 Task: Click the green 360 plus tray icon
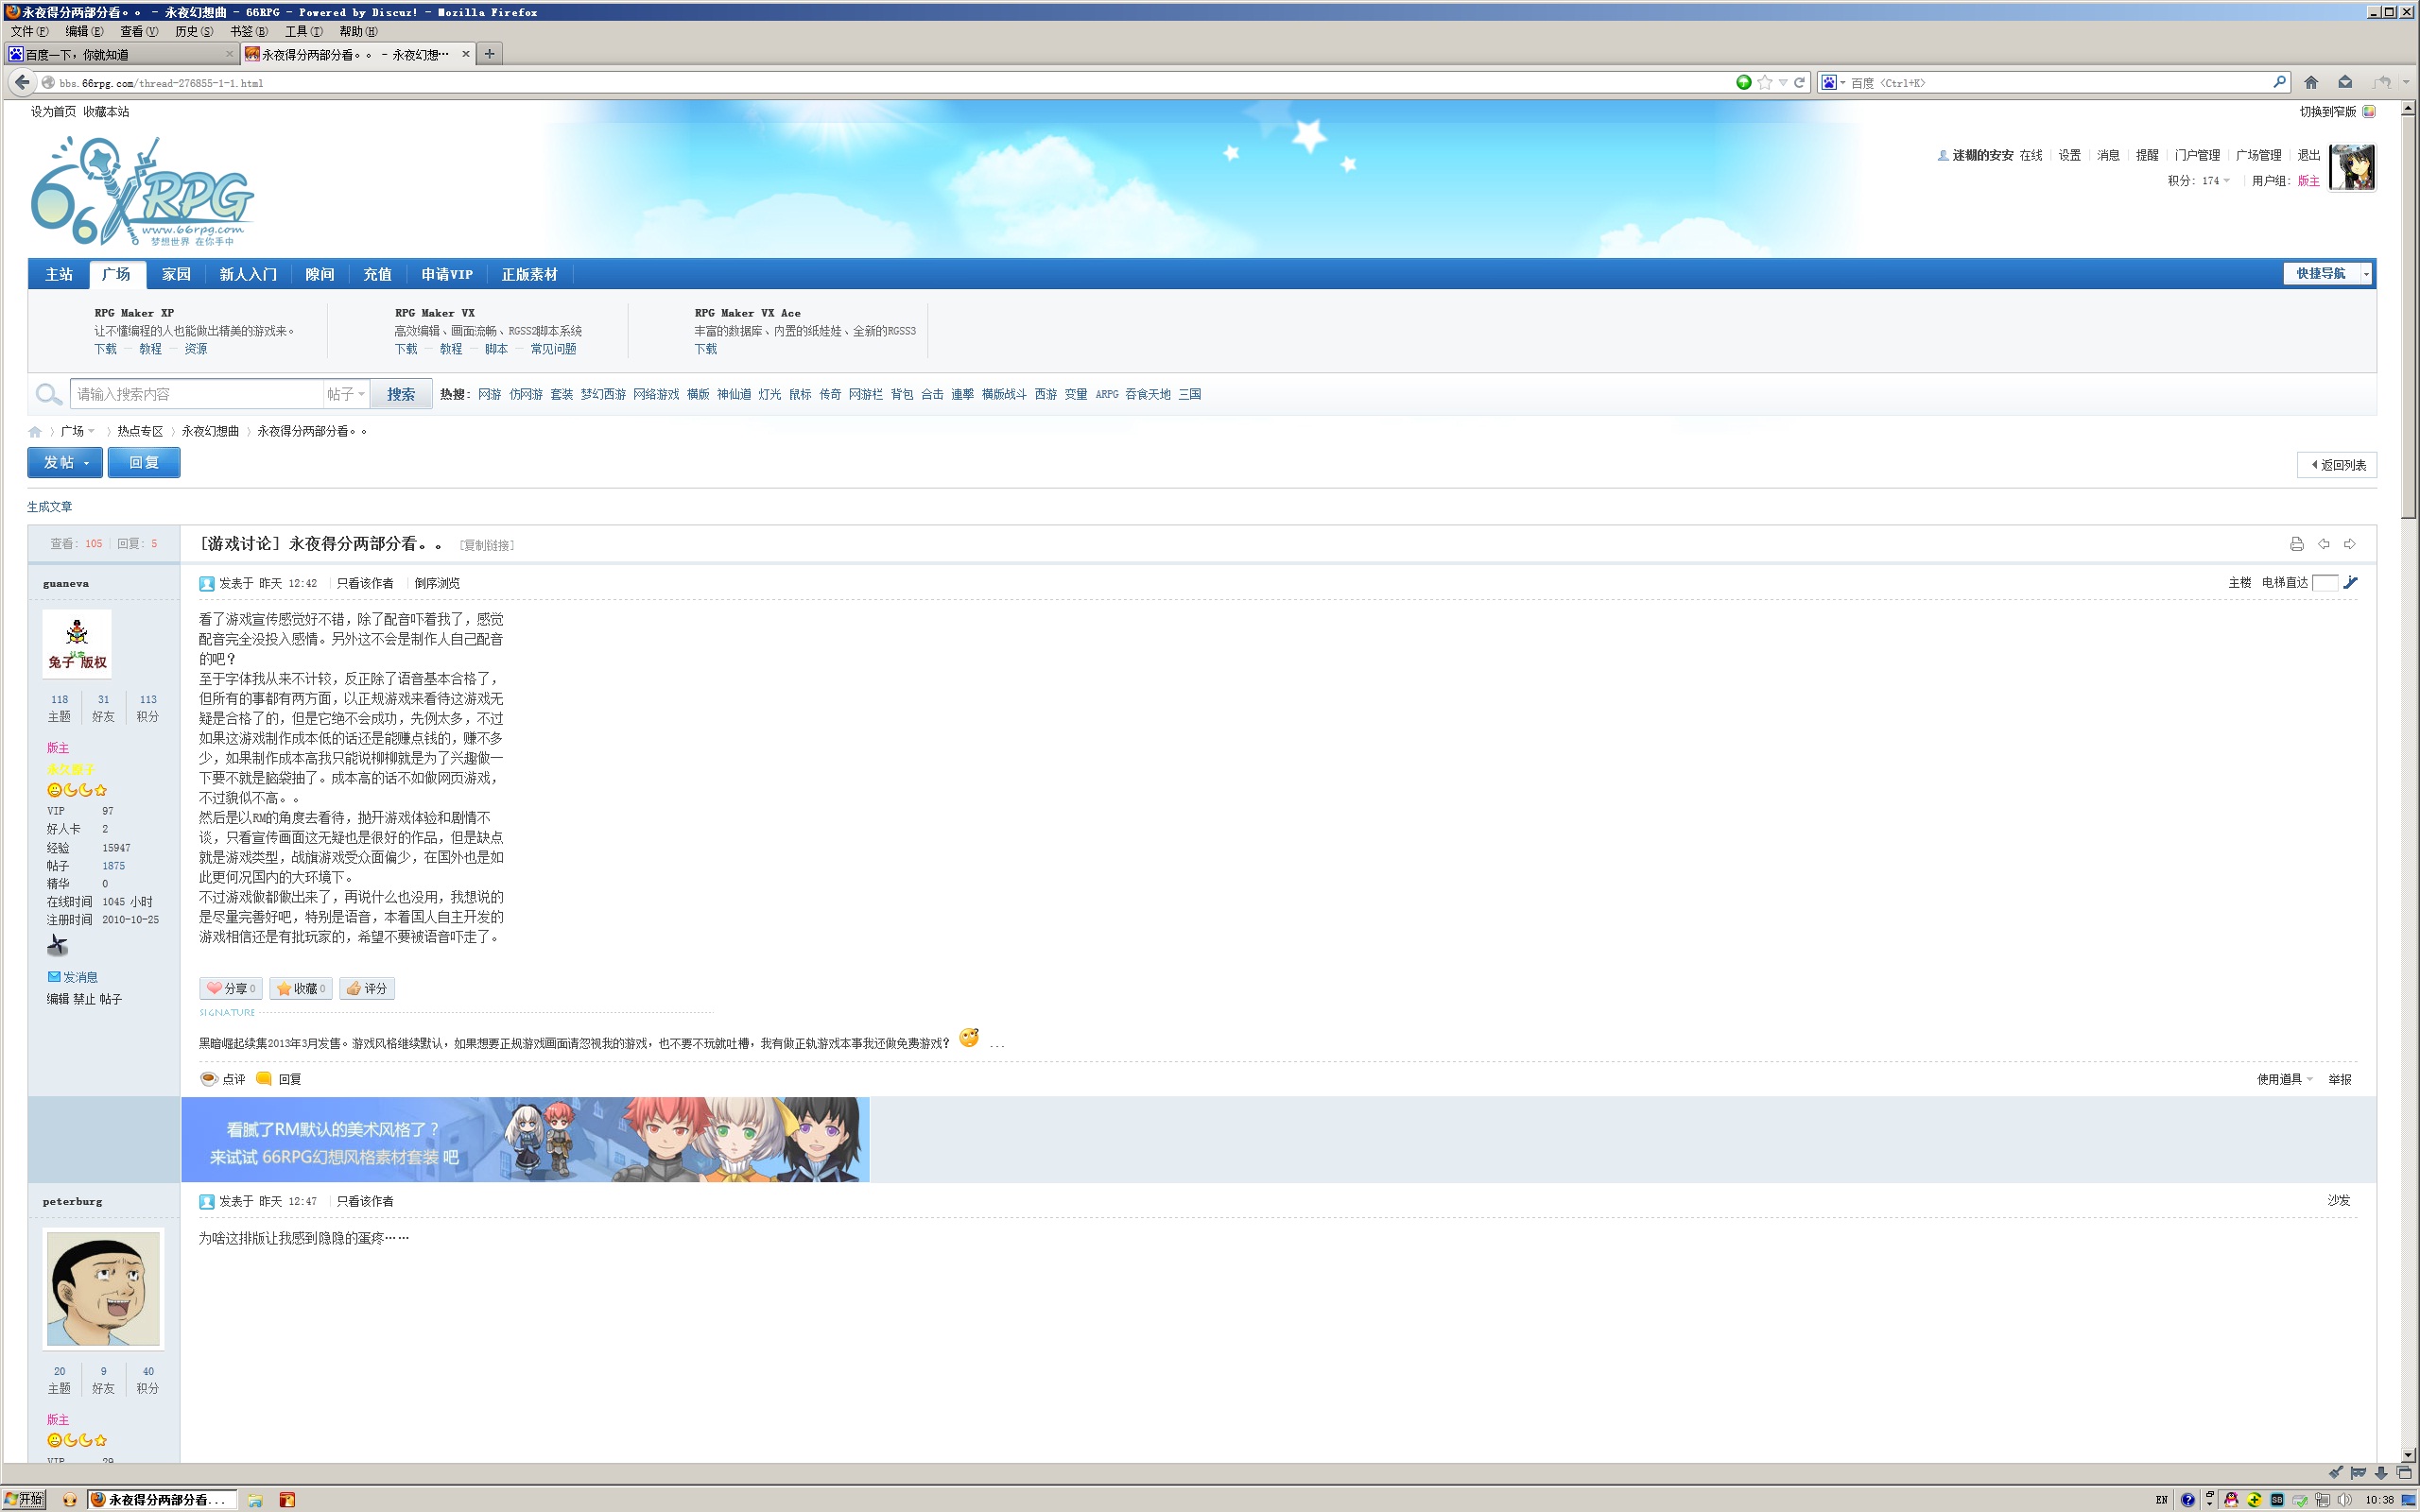[2254, 1499]
